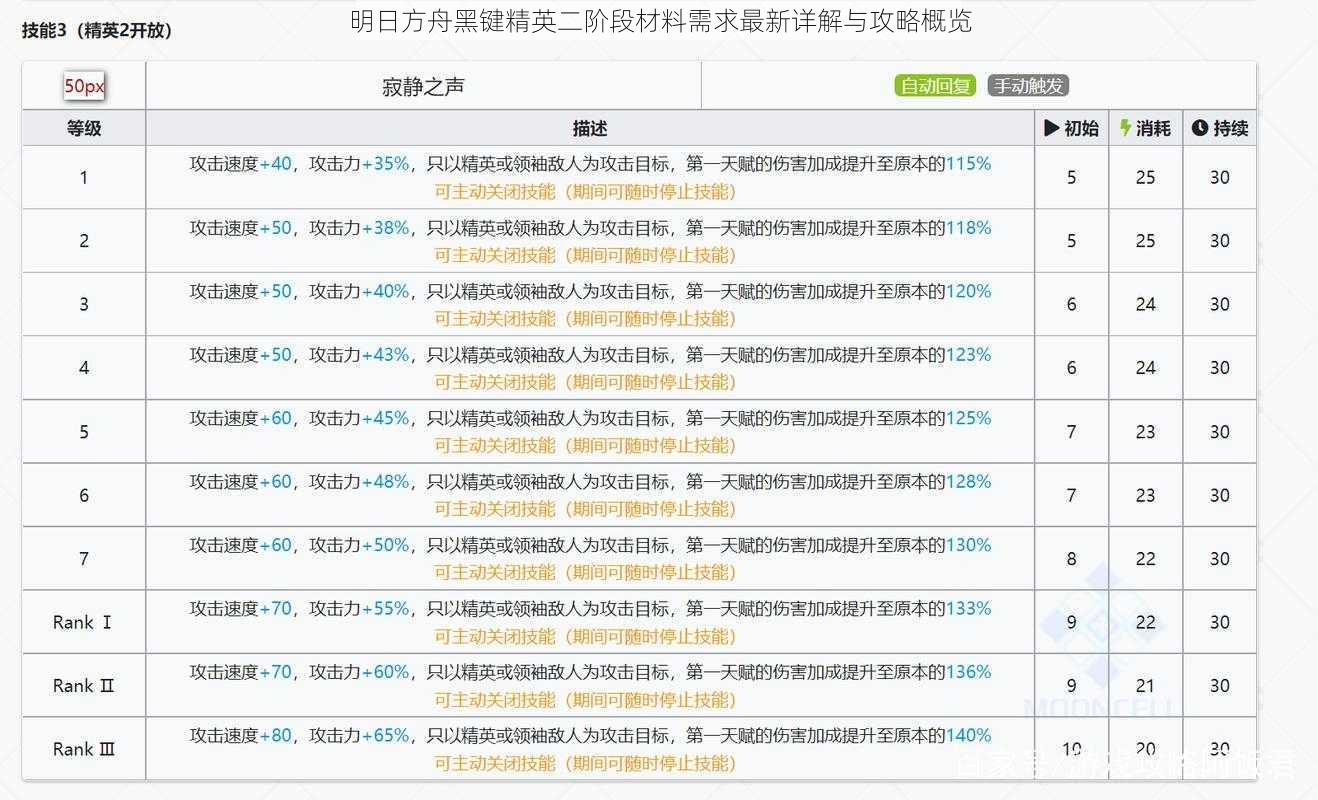
Task: Select the Rank Ⅰ row label
Action: tap(83, 622)
